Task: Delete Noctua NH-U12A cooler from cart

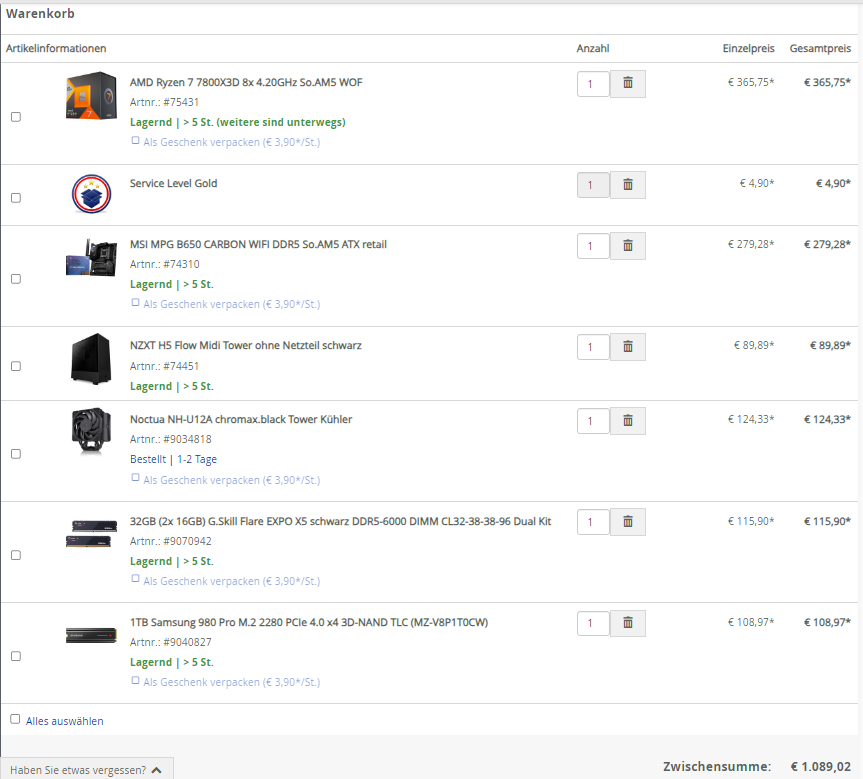Action: (x=627, y=421)
